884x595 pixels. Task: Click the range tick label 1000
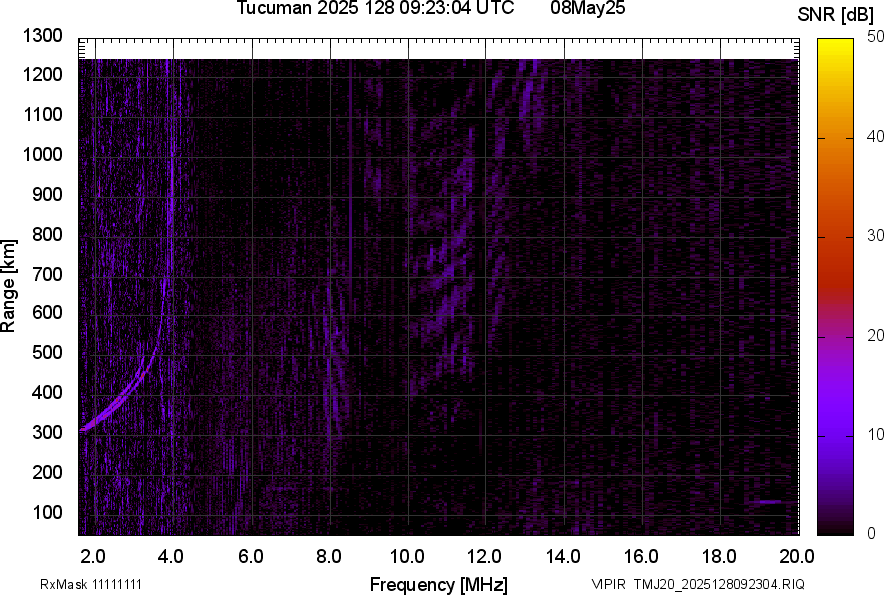[x=42, y=154]
